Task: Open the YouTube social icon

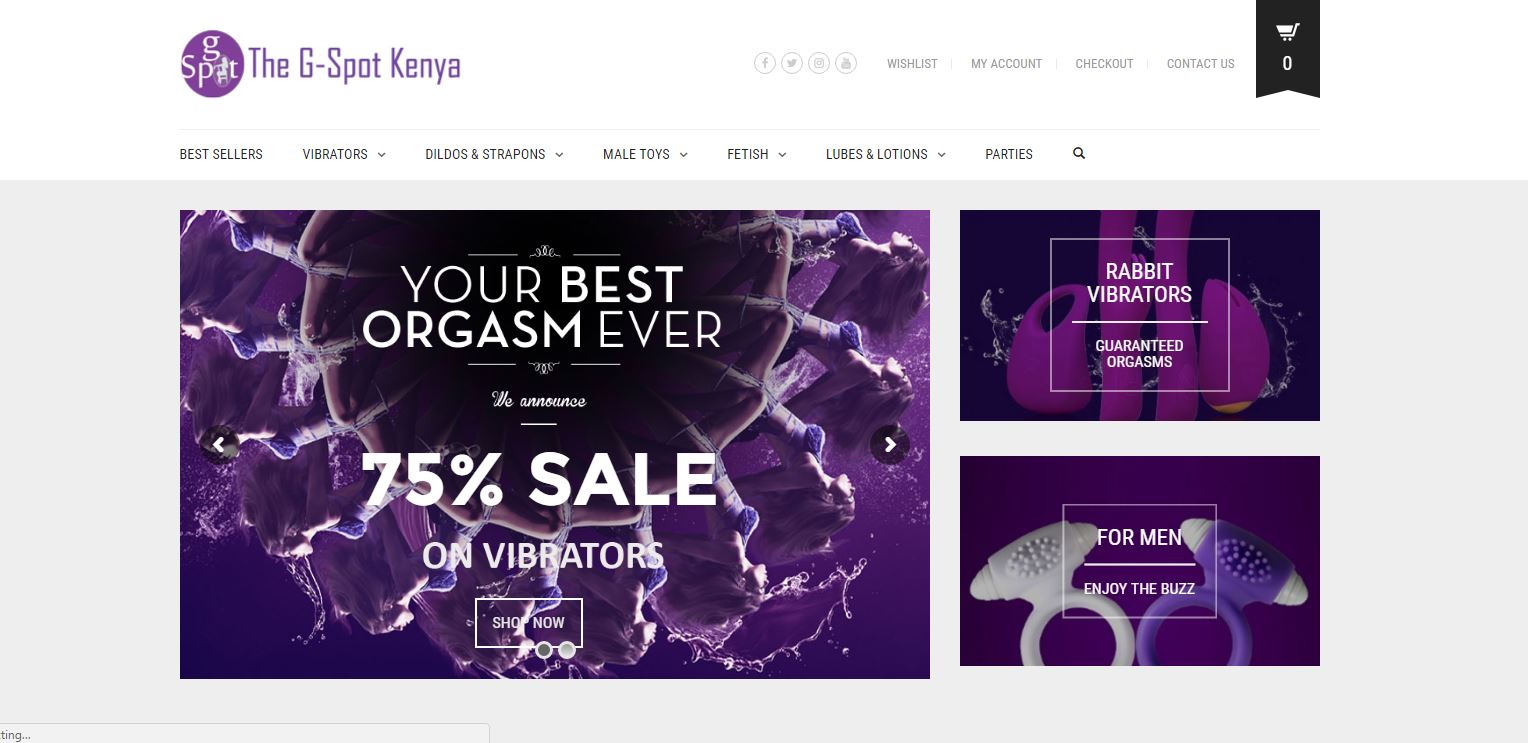Action: pyautogui.click(x=846, y=63)
